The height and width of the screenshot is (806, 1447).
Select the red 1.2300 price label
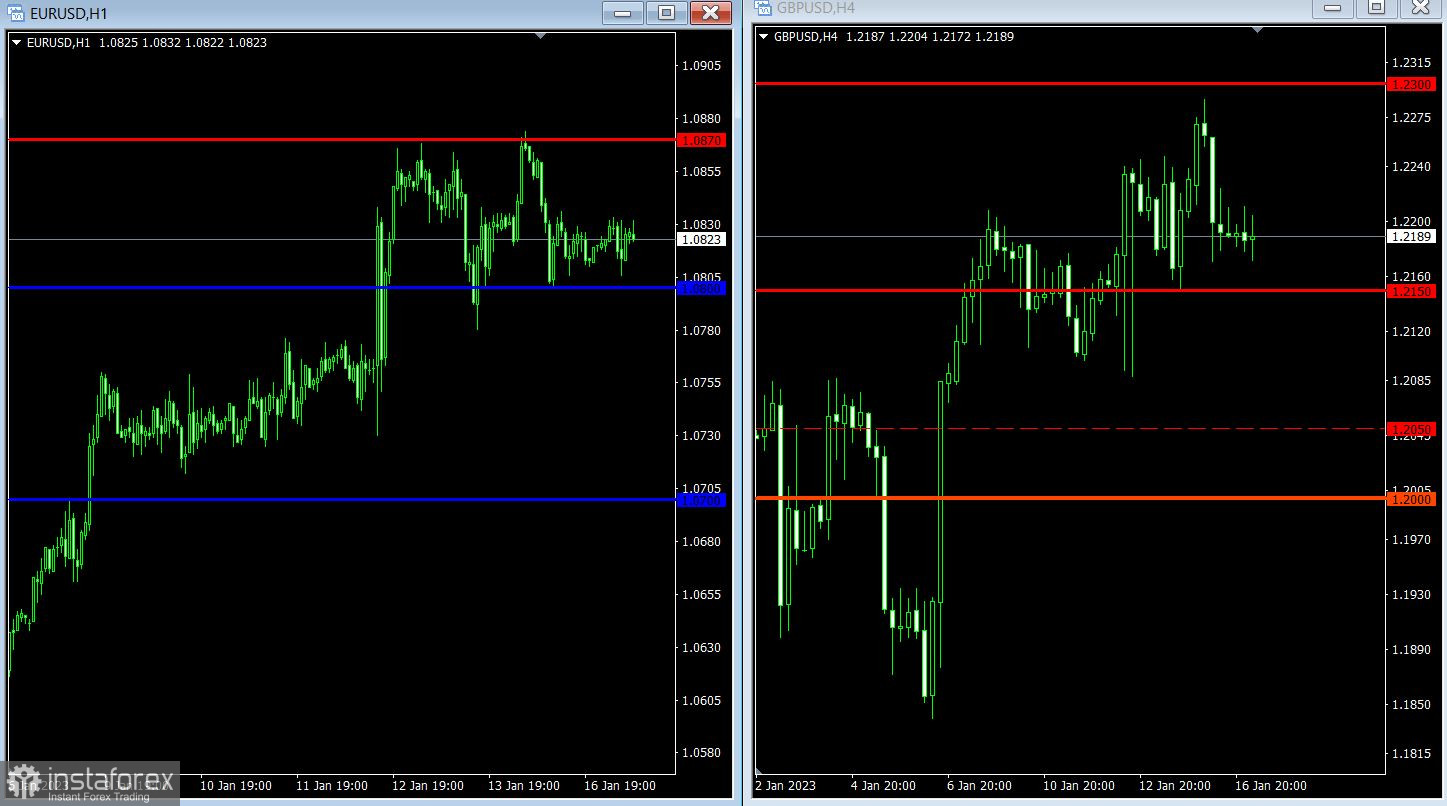tap(1412, 85)
